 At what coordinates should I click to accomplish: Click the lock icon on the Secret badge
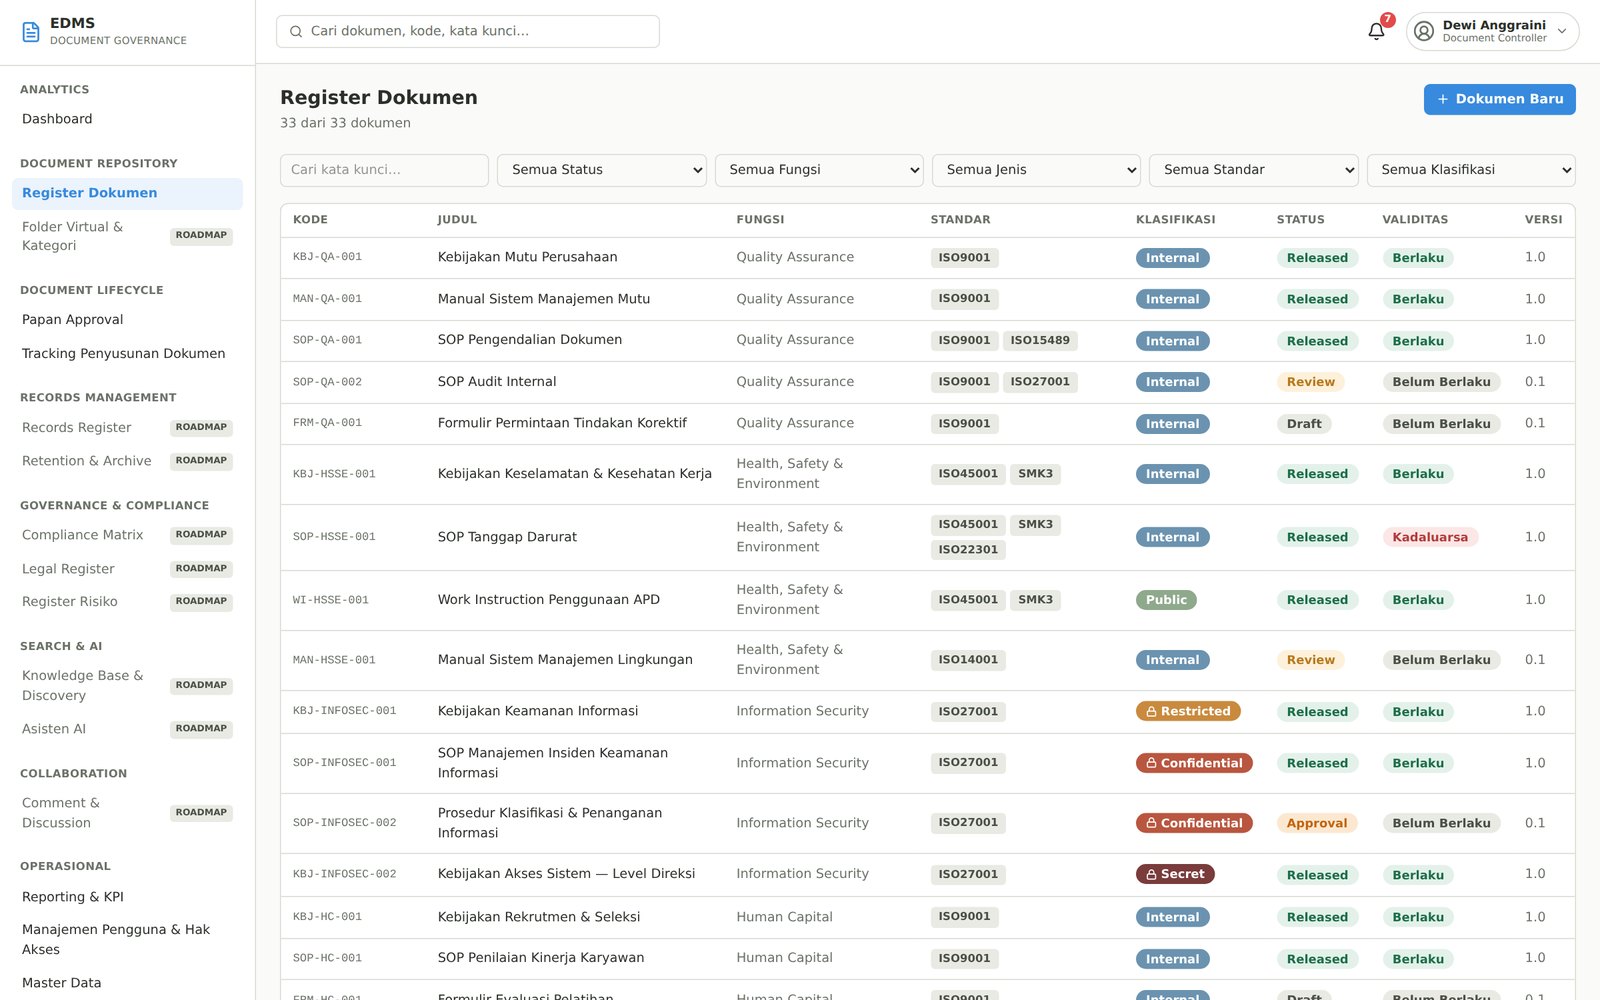click(1152, 874)
